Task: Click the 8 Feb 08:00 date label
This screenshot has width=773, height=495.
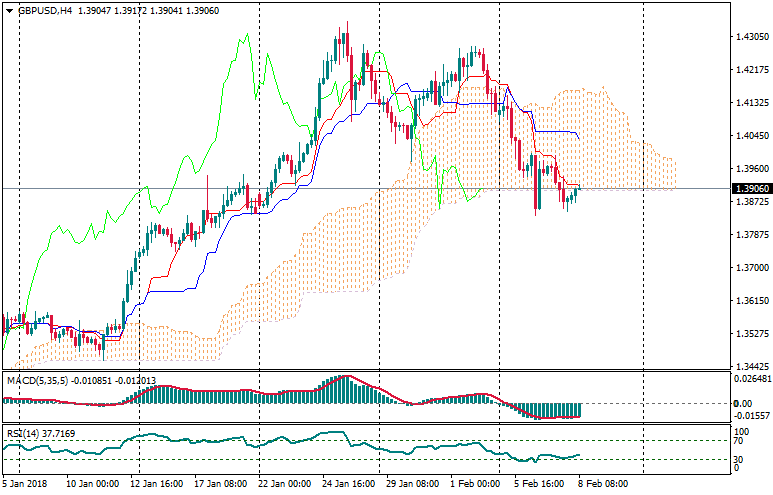Action: tap(603, 483)
